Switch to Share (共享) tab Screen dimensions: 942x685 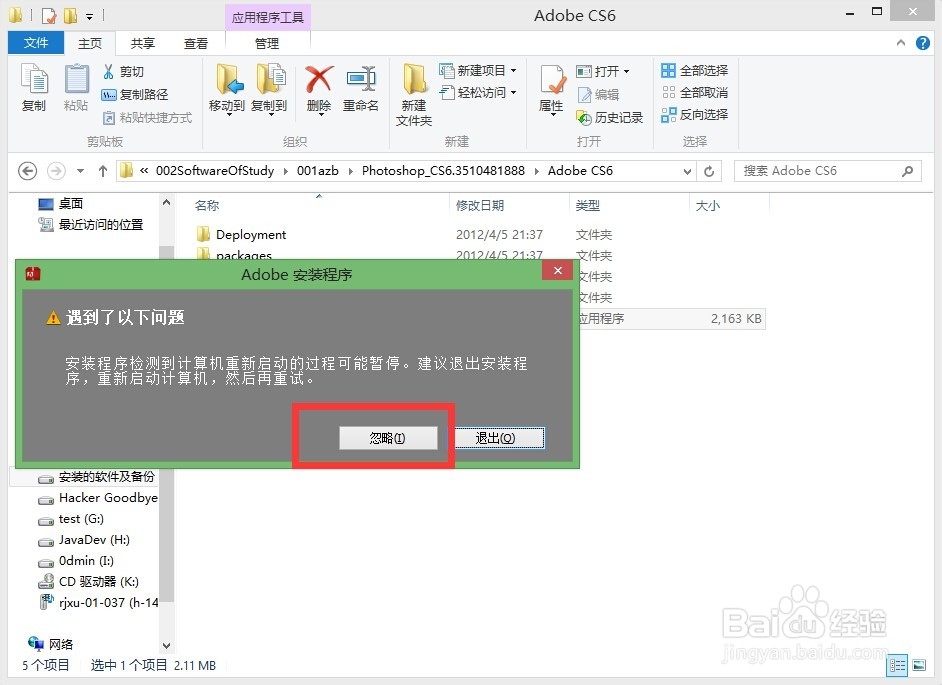click(x=143, y=43)
